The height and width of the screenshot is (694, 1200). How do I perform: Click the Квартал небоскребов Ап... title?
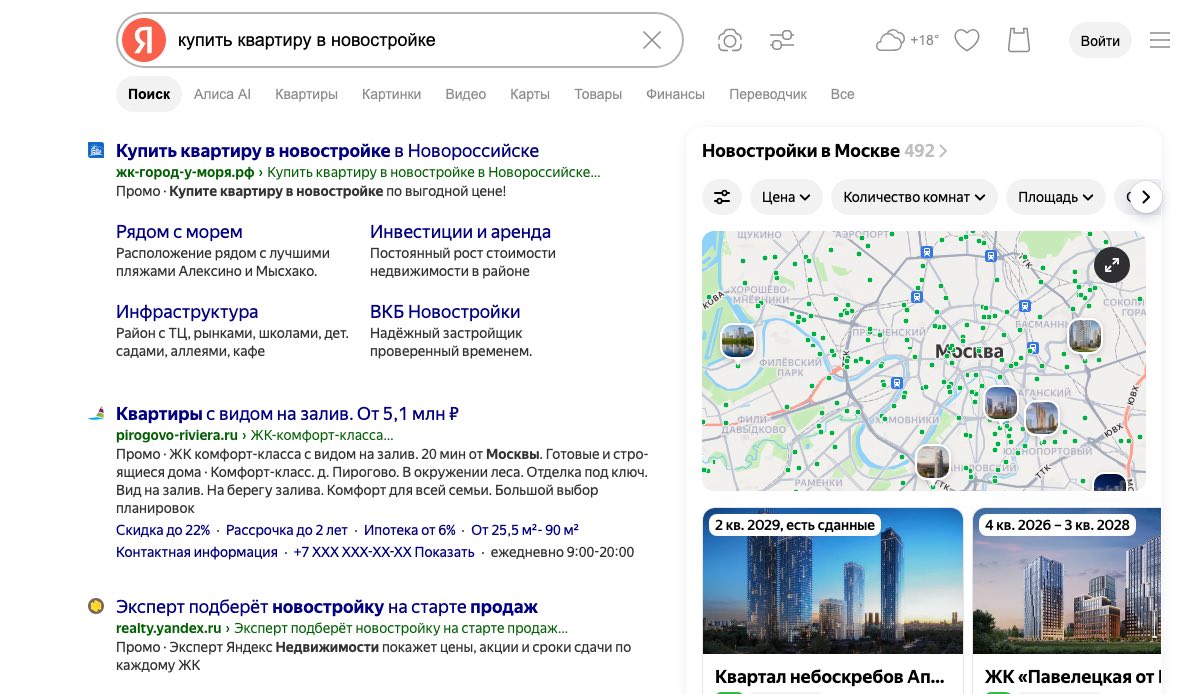pos(832,677)
